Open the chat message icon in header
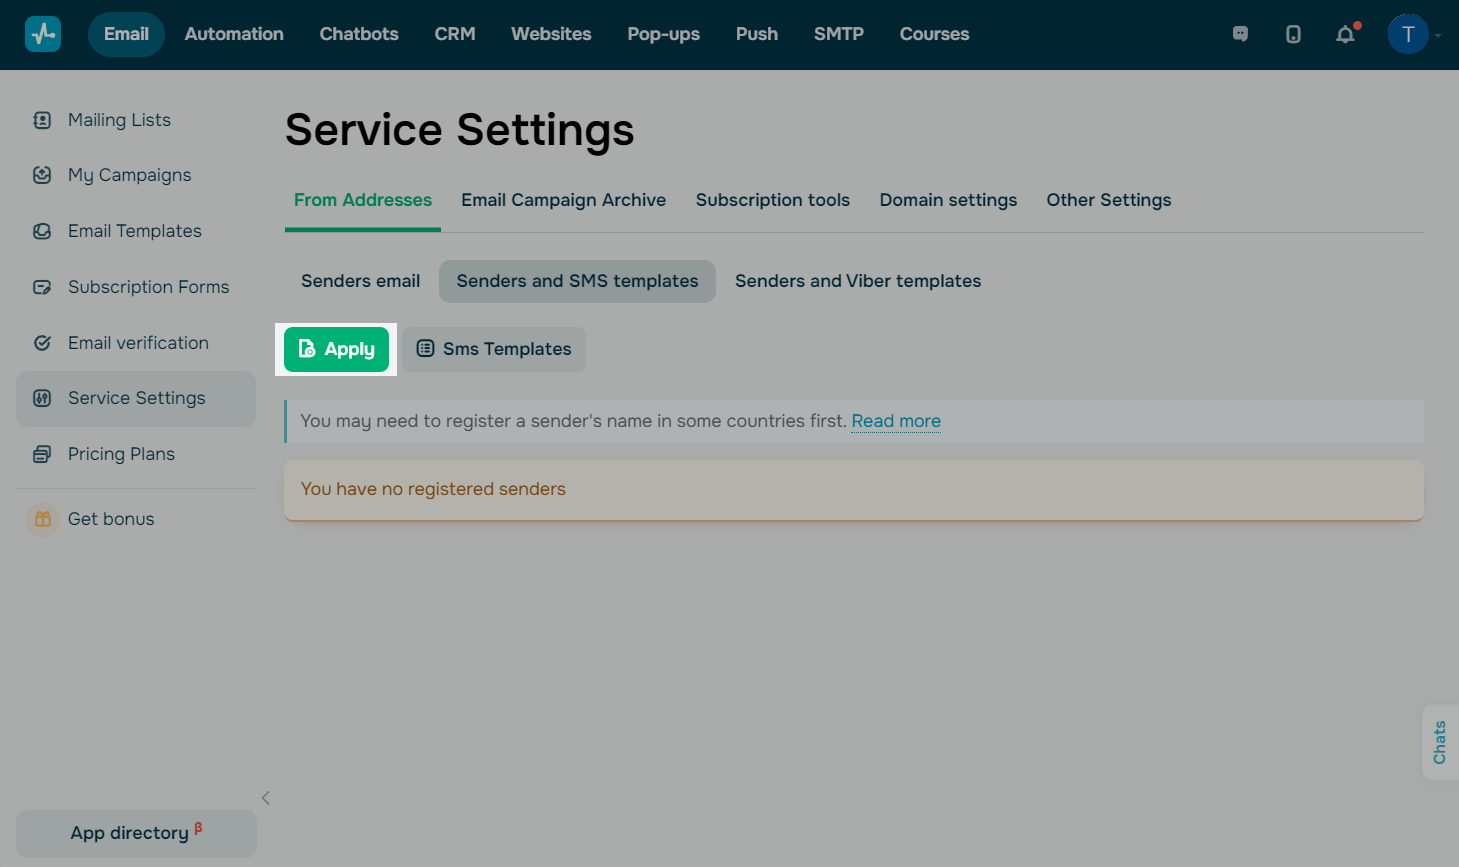 click(1240, 34)
